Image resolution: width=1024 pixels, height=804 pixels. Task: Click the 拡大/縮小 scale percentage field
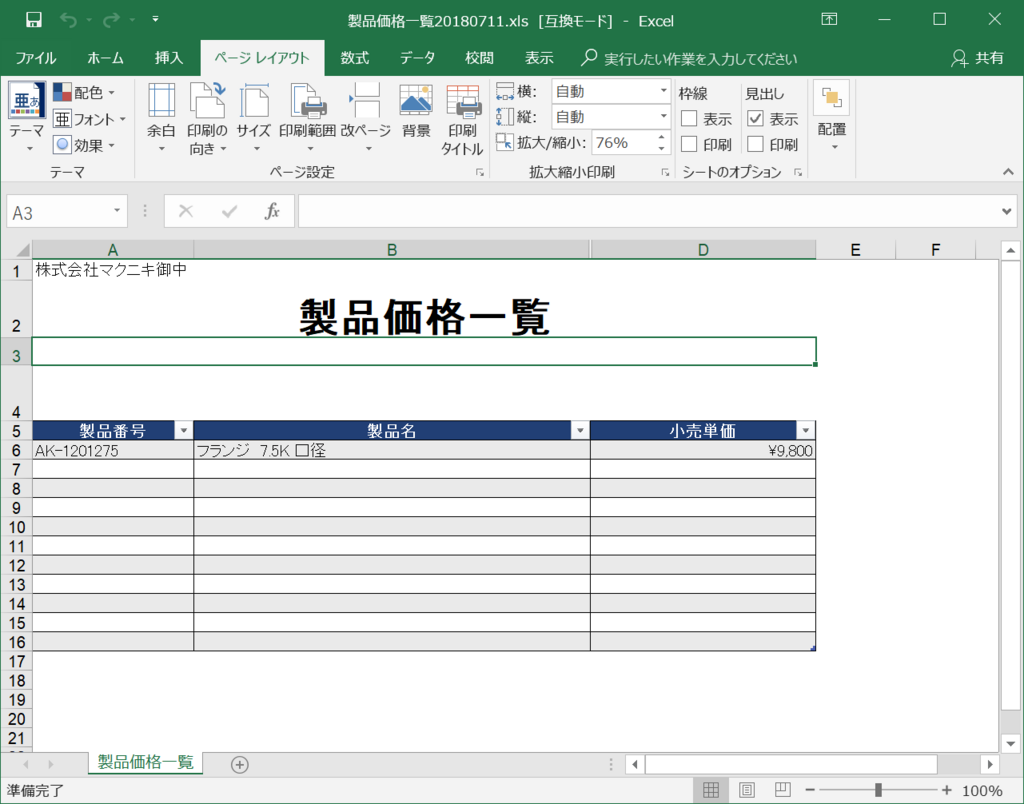click(x=622, y=143)
